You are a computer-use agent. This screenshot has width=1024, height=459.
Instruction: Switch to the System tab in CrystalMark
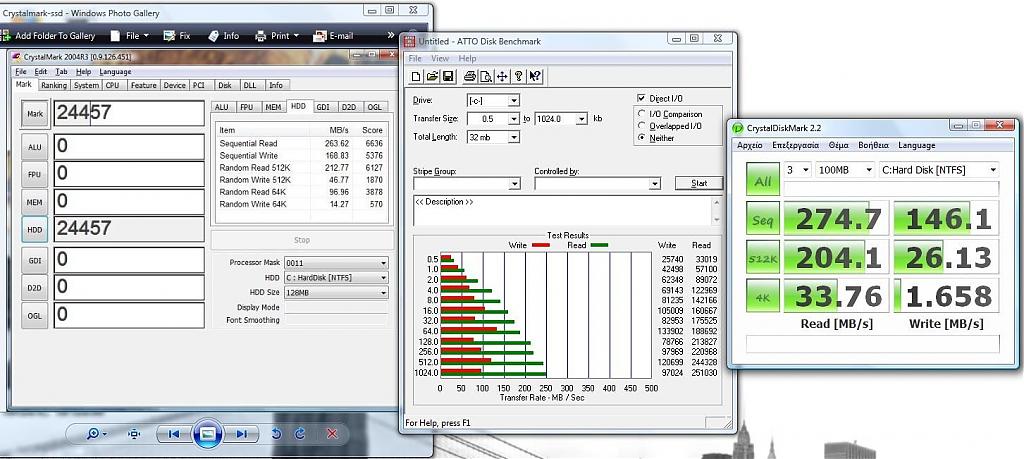click(86, 86)
